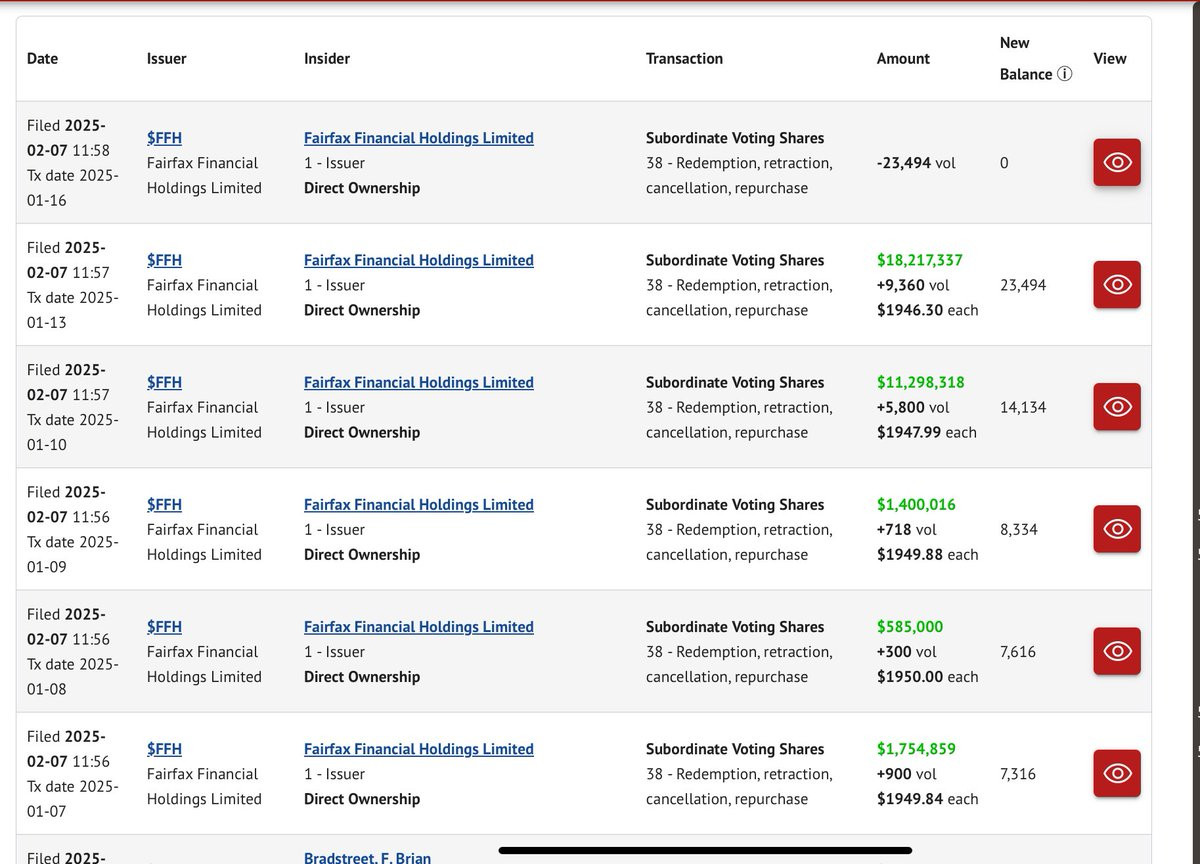1200x864 pixels.
Task: Click the Insider column header
Action: [327, 58]
